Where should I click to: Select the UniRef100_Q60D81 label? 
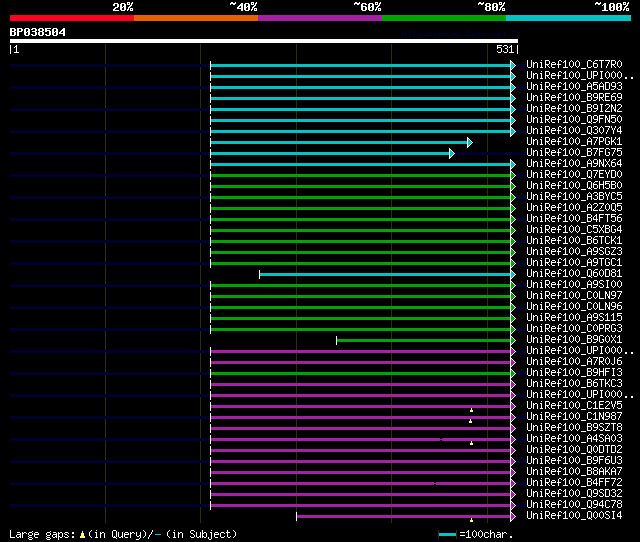574,274
